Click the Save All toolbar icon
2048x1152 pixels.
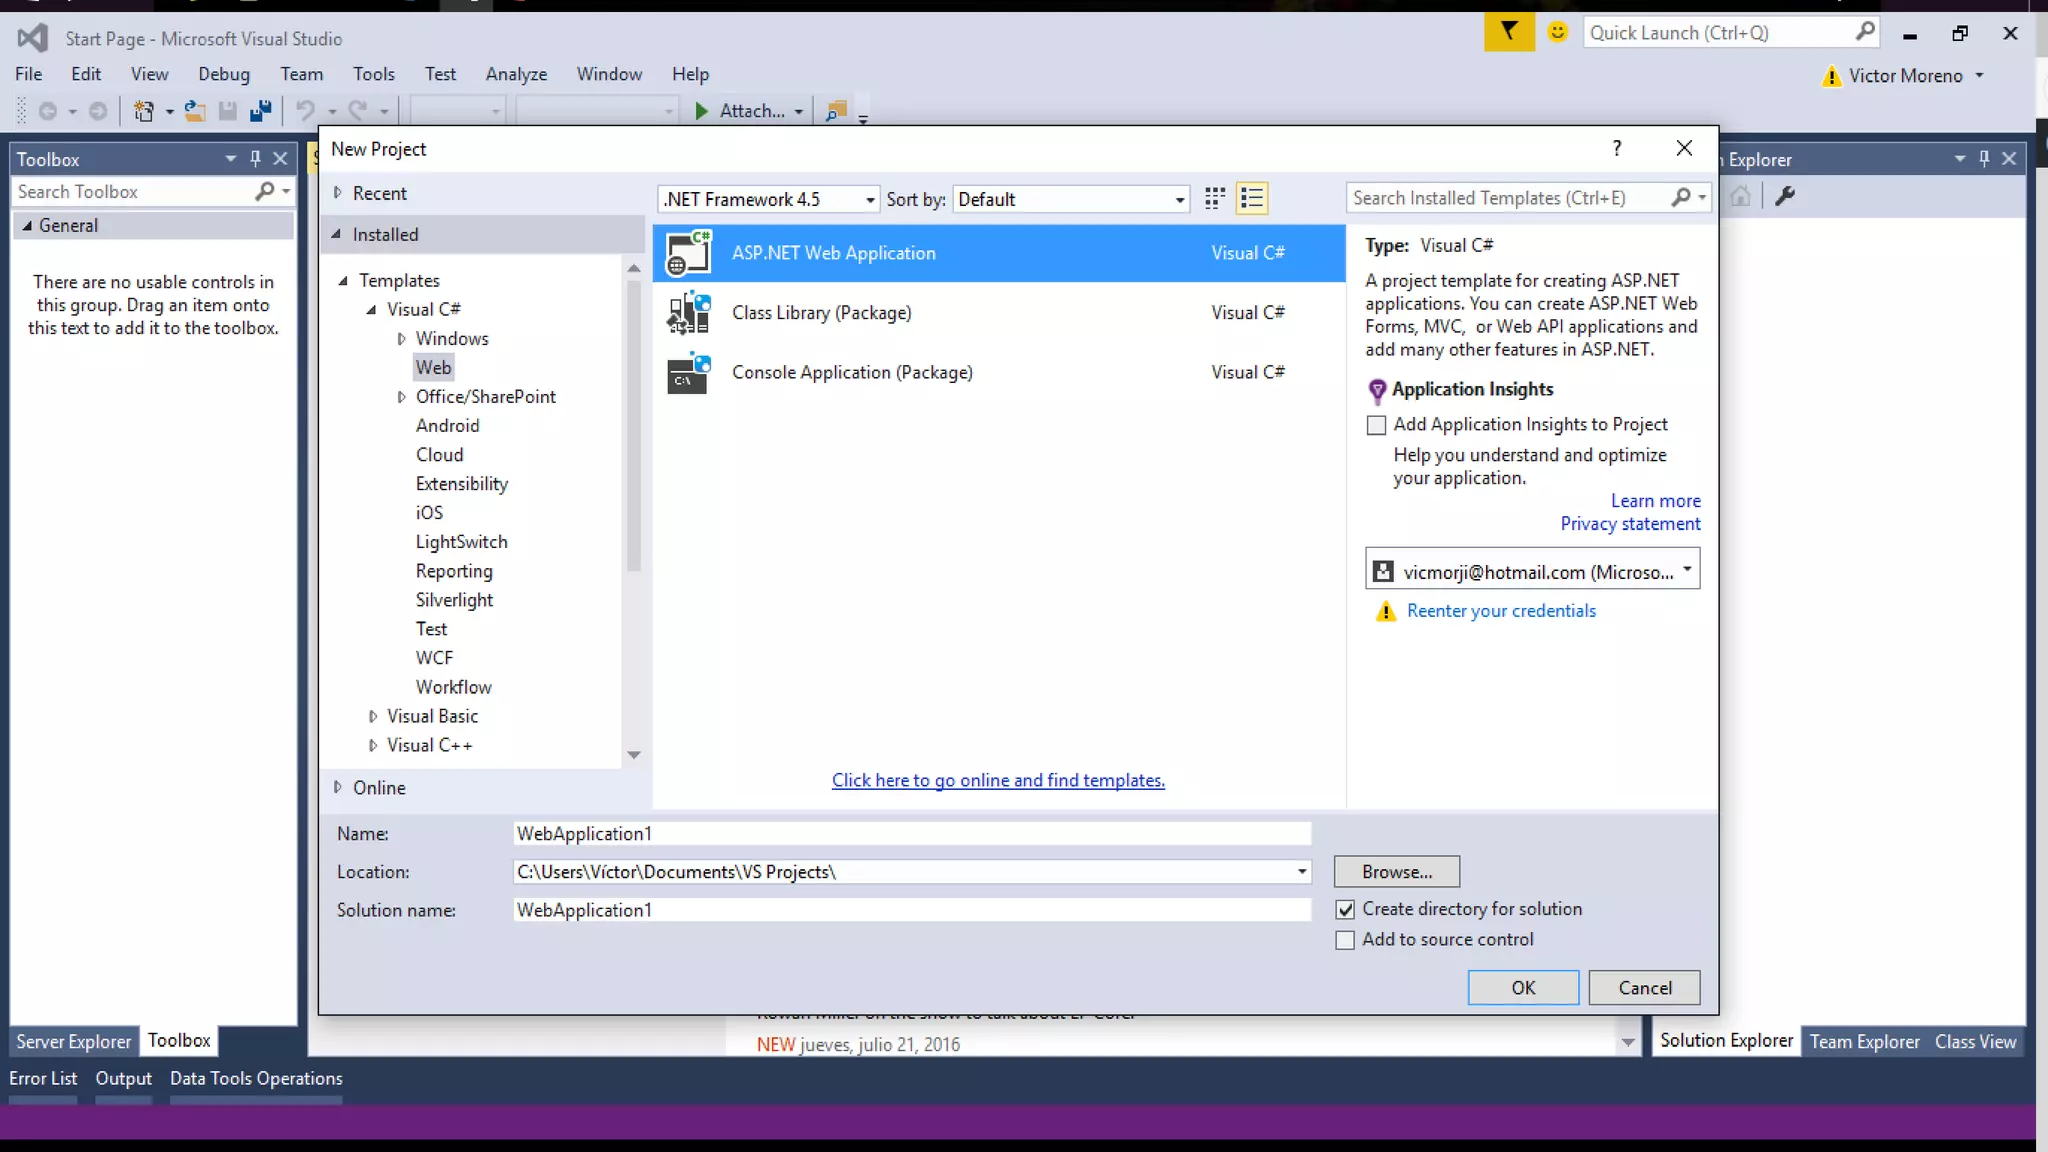point(261,111)
